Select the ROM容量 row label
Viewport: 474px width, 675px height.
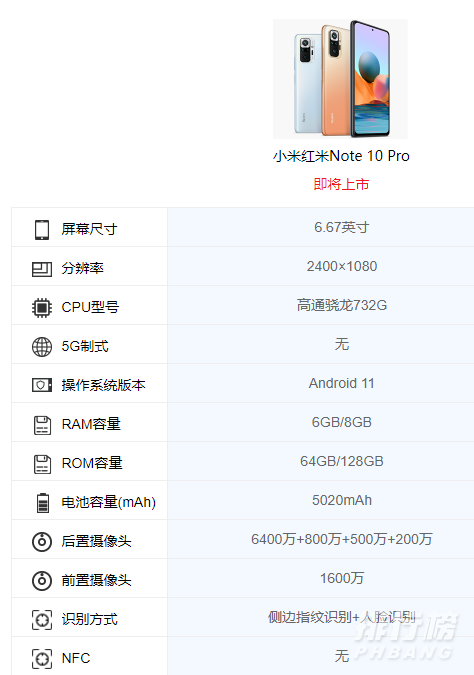92,463
